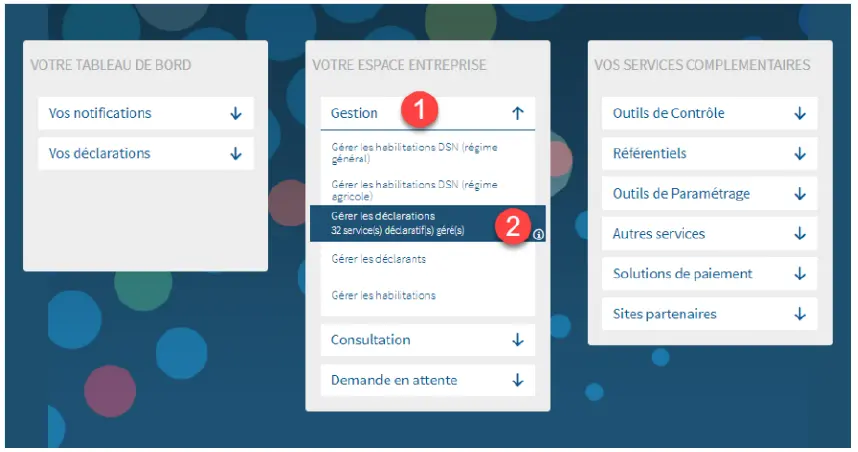Click the red step 2 marker
The height and width of the screenshot is (452, 858).
coord(512,224)
